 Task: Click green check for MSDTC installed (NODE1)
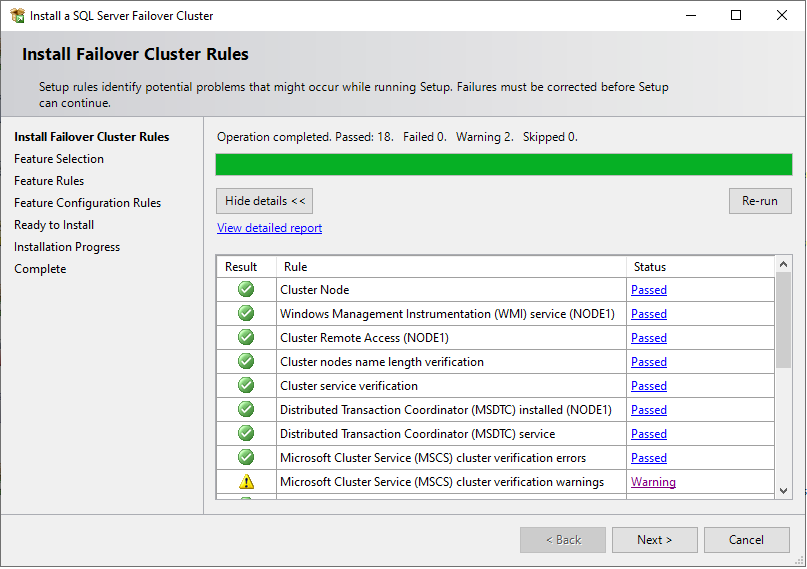click(x=246, y=410)
